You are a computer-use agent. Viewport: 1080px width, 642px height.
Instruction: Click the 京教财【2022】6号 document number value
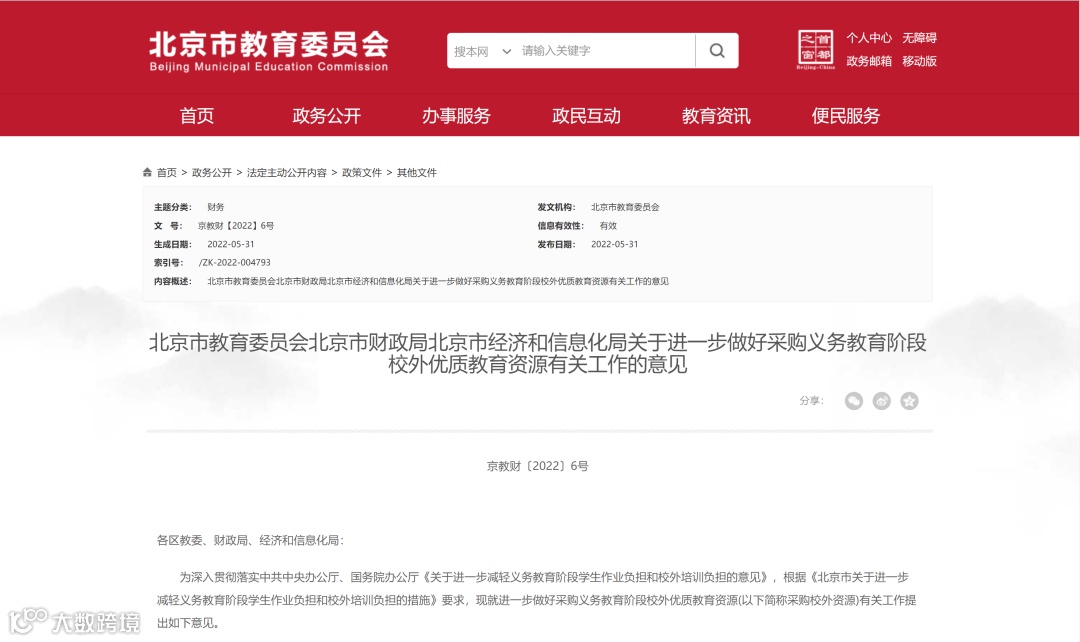(x=236, y=225)
